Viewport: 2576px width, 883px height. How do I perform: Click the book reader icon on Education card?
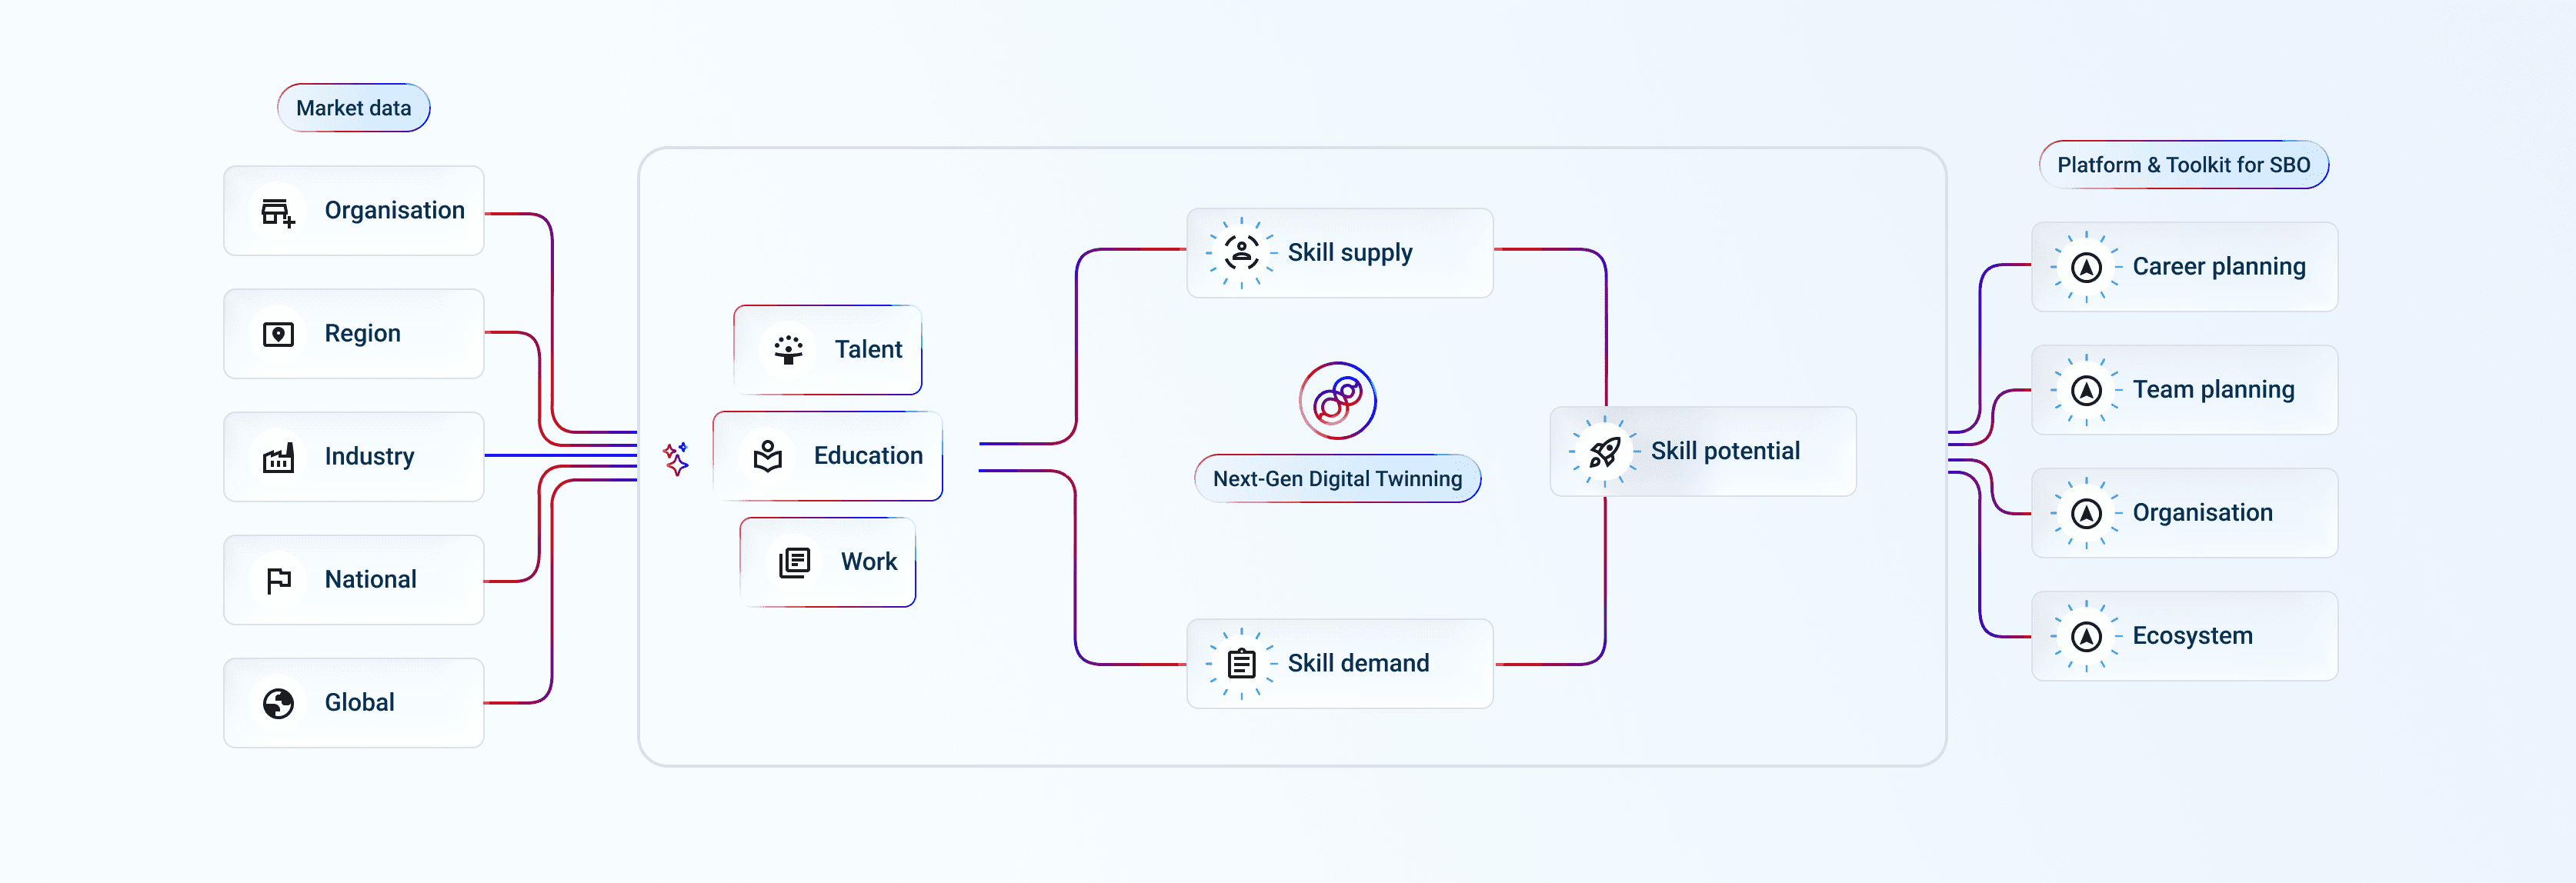coord(768,456)
